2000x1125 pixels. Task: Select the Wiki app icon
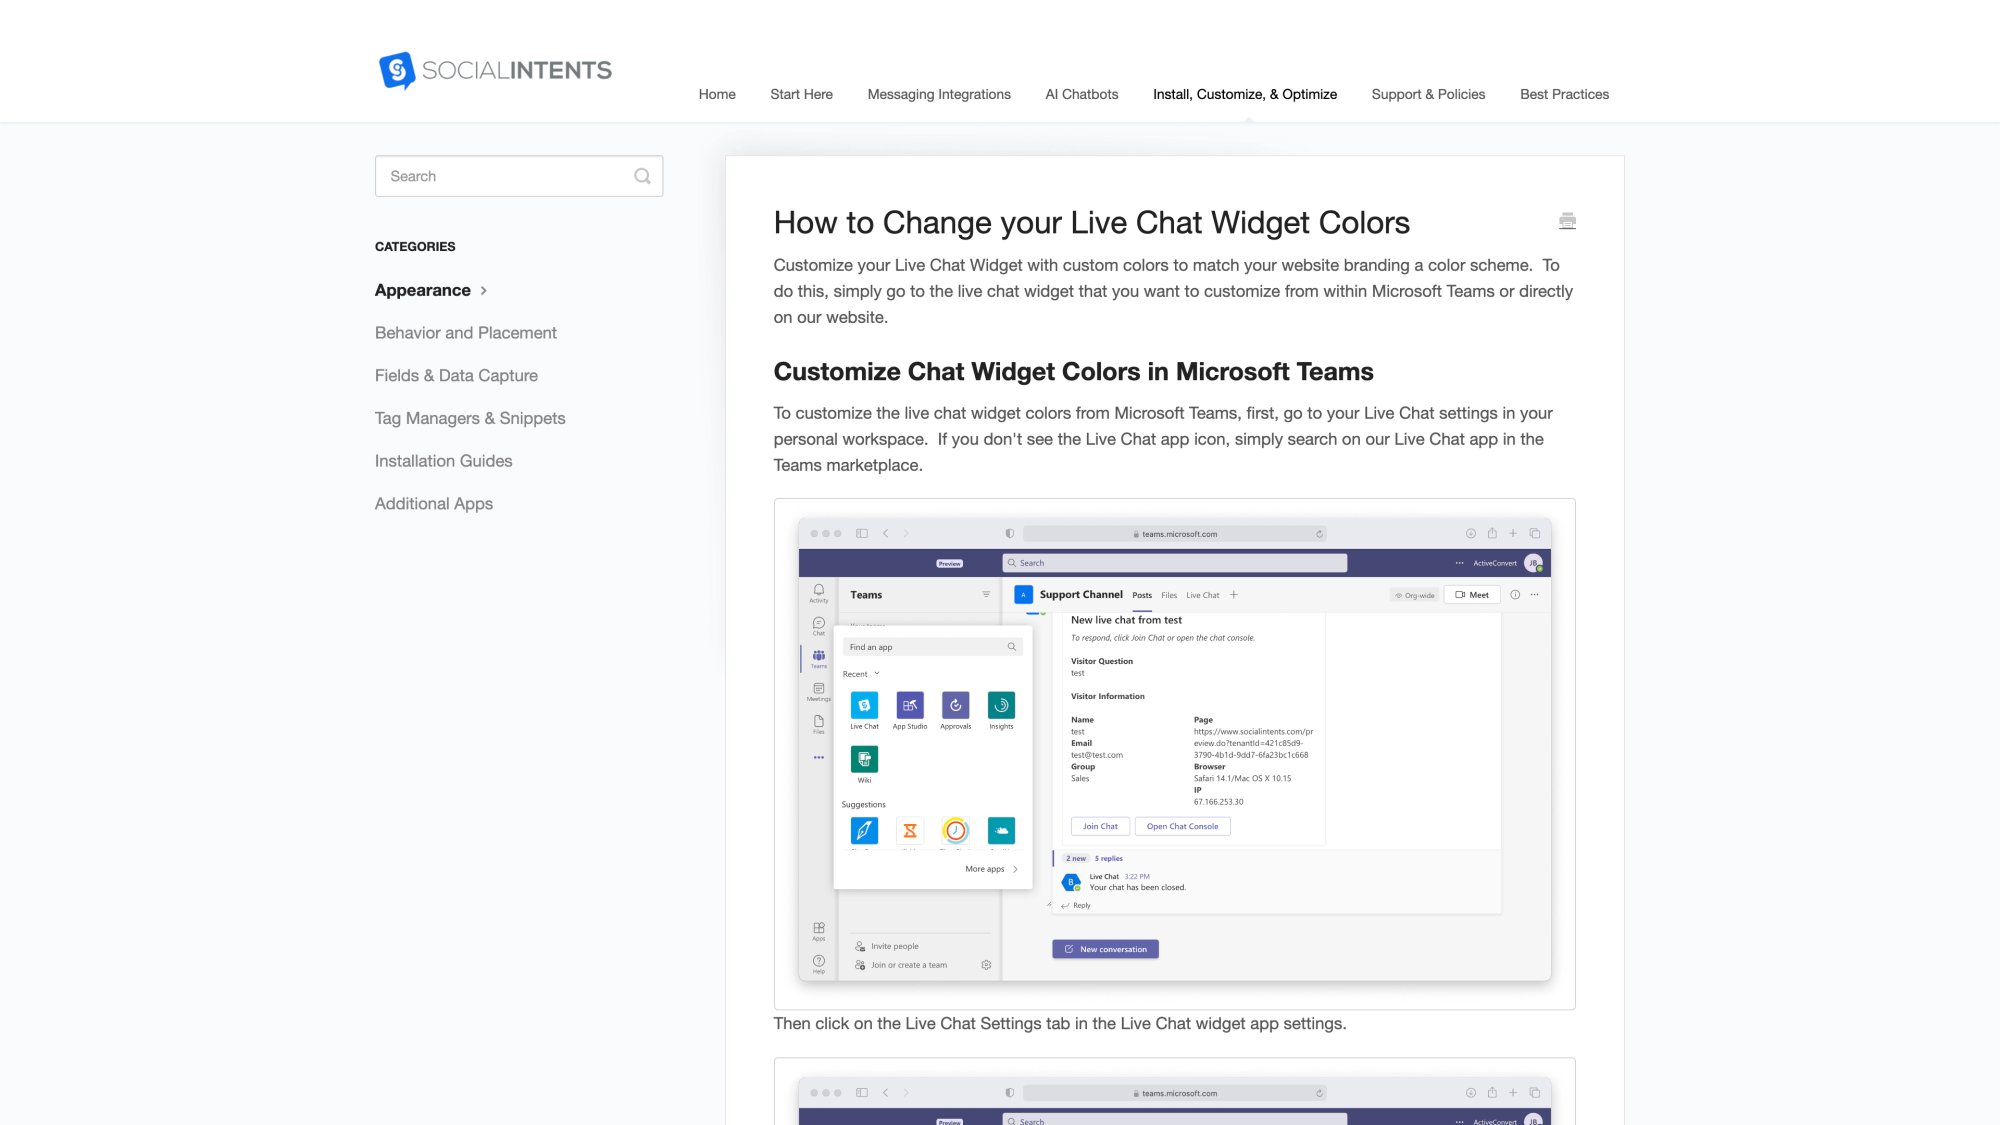tap(864, 760)
